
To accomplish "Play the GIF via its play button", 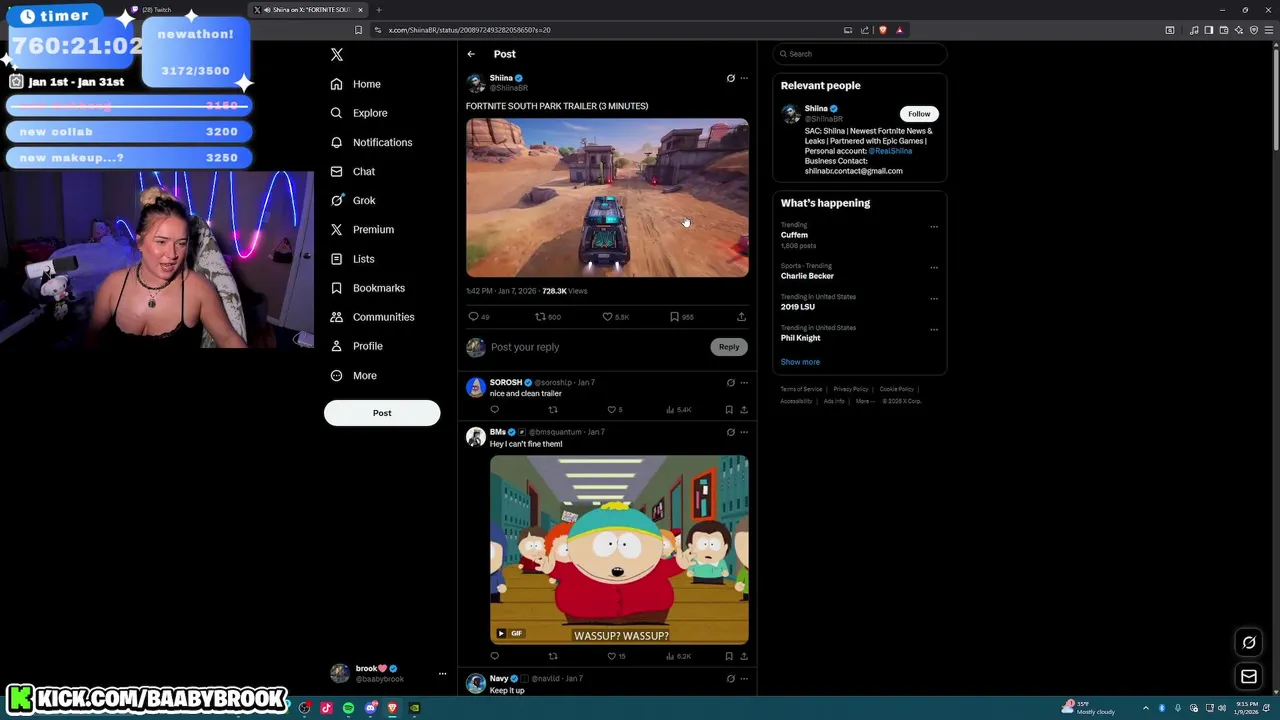I will coord(501,633).
